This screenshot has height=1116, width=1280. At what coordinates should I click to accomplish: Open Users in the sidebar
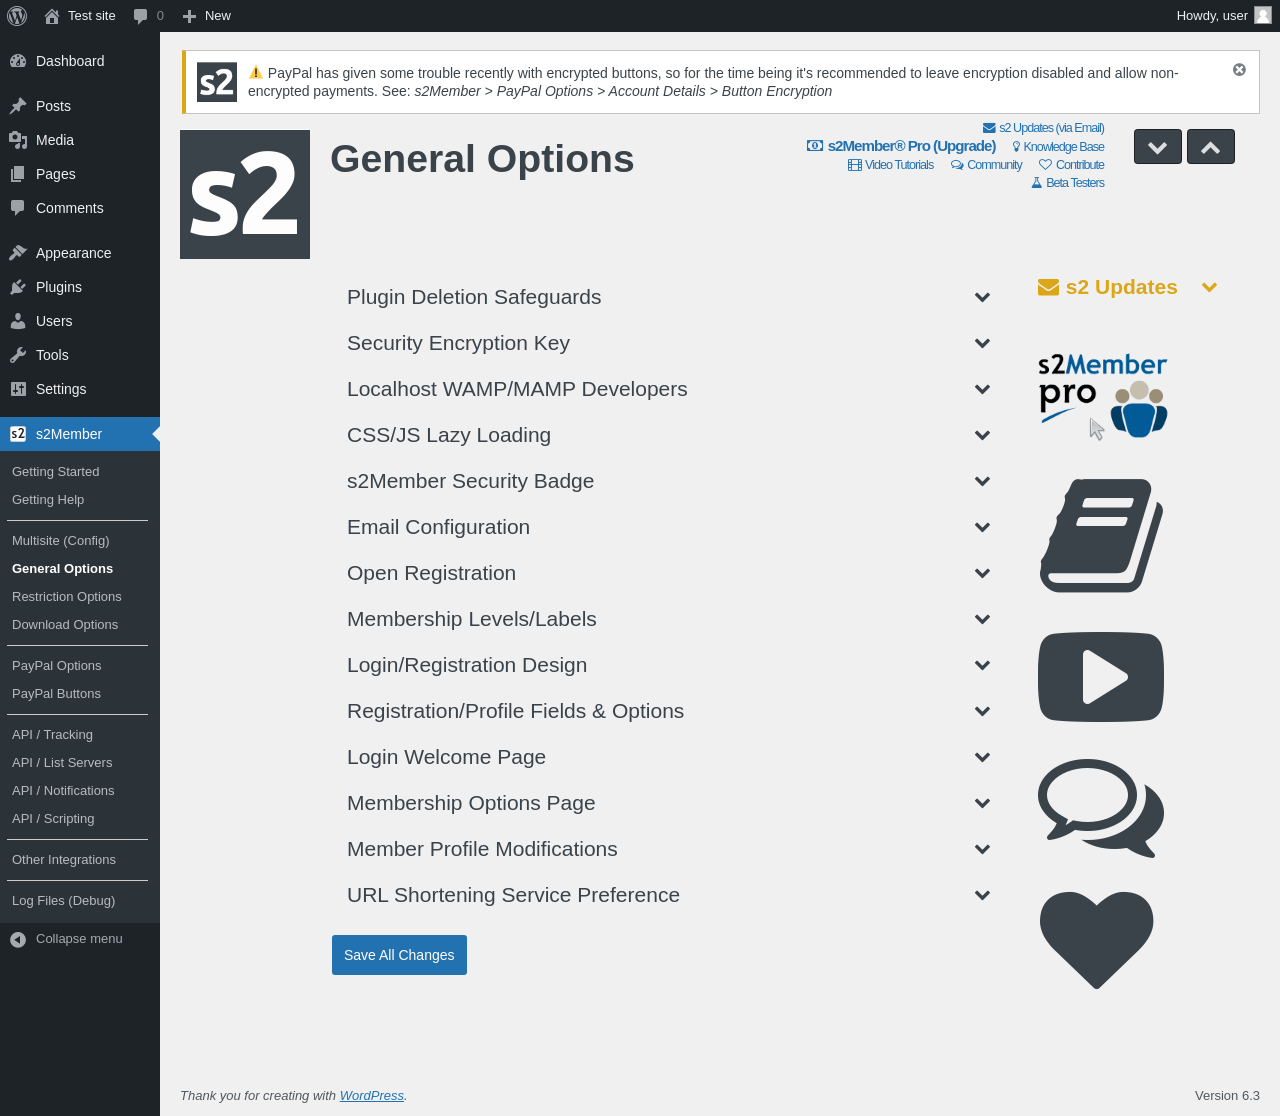pos(80,321)
